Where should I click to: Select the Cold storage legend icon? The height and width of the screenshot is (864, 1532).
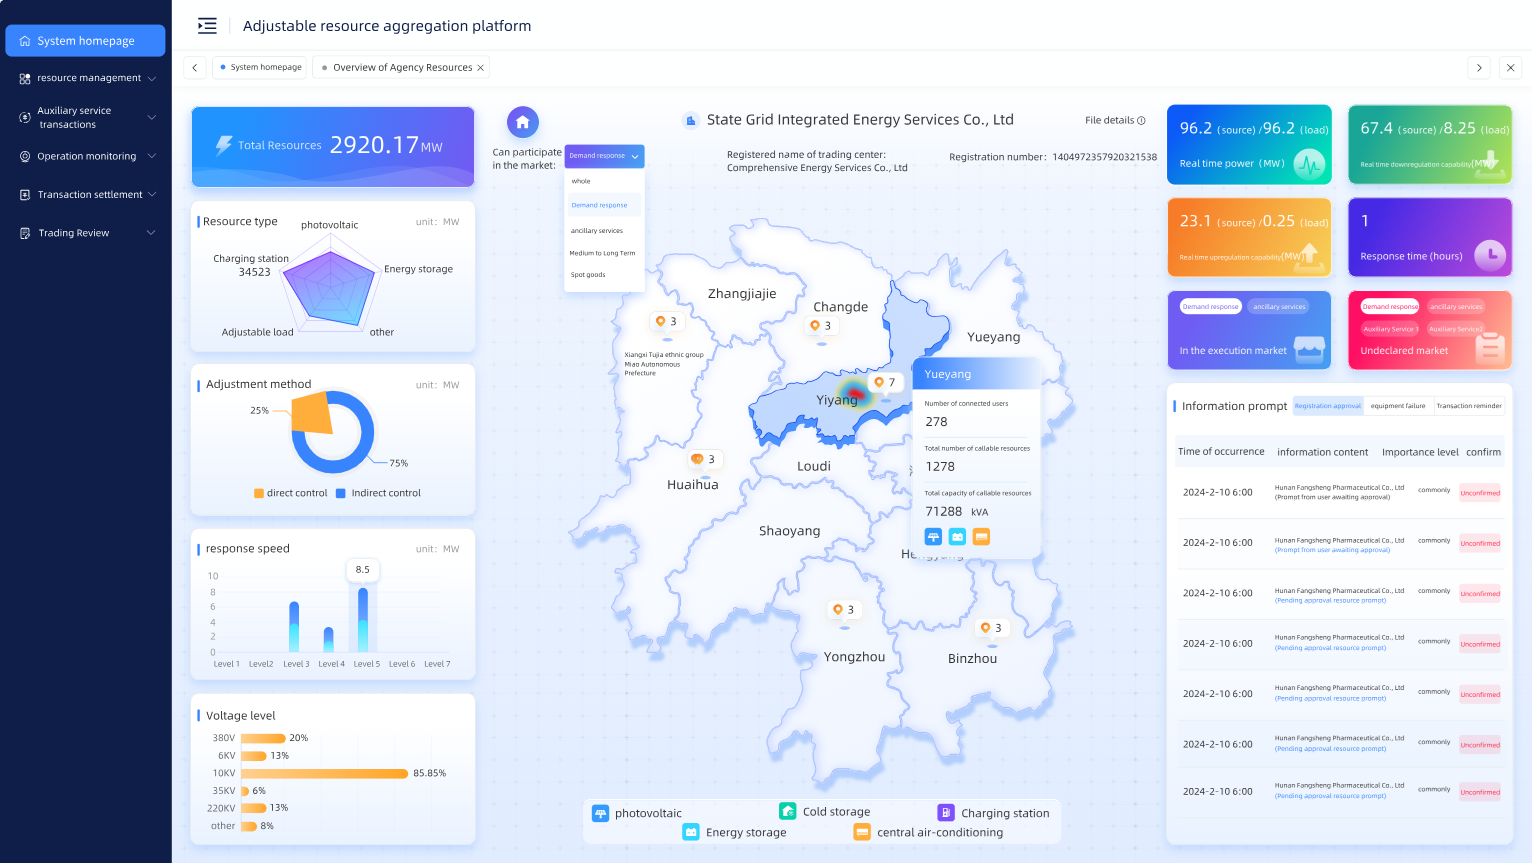pos(787,811)
